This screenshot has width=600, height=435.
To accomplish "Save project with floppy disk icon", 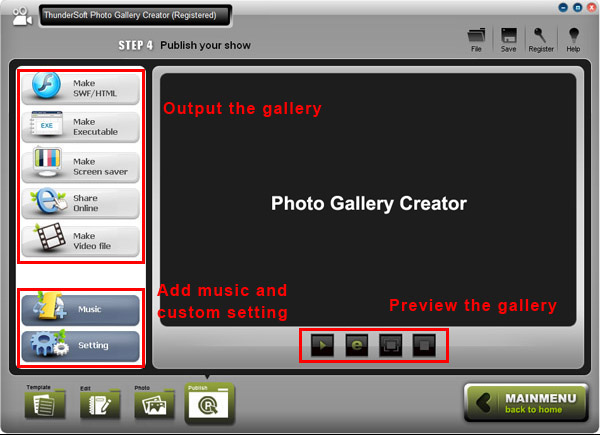I will (509, 40).
